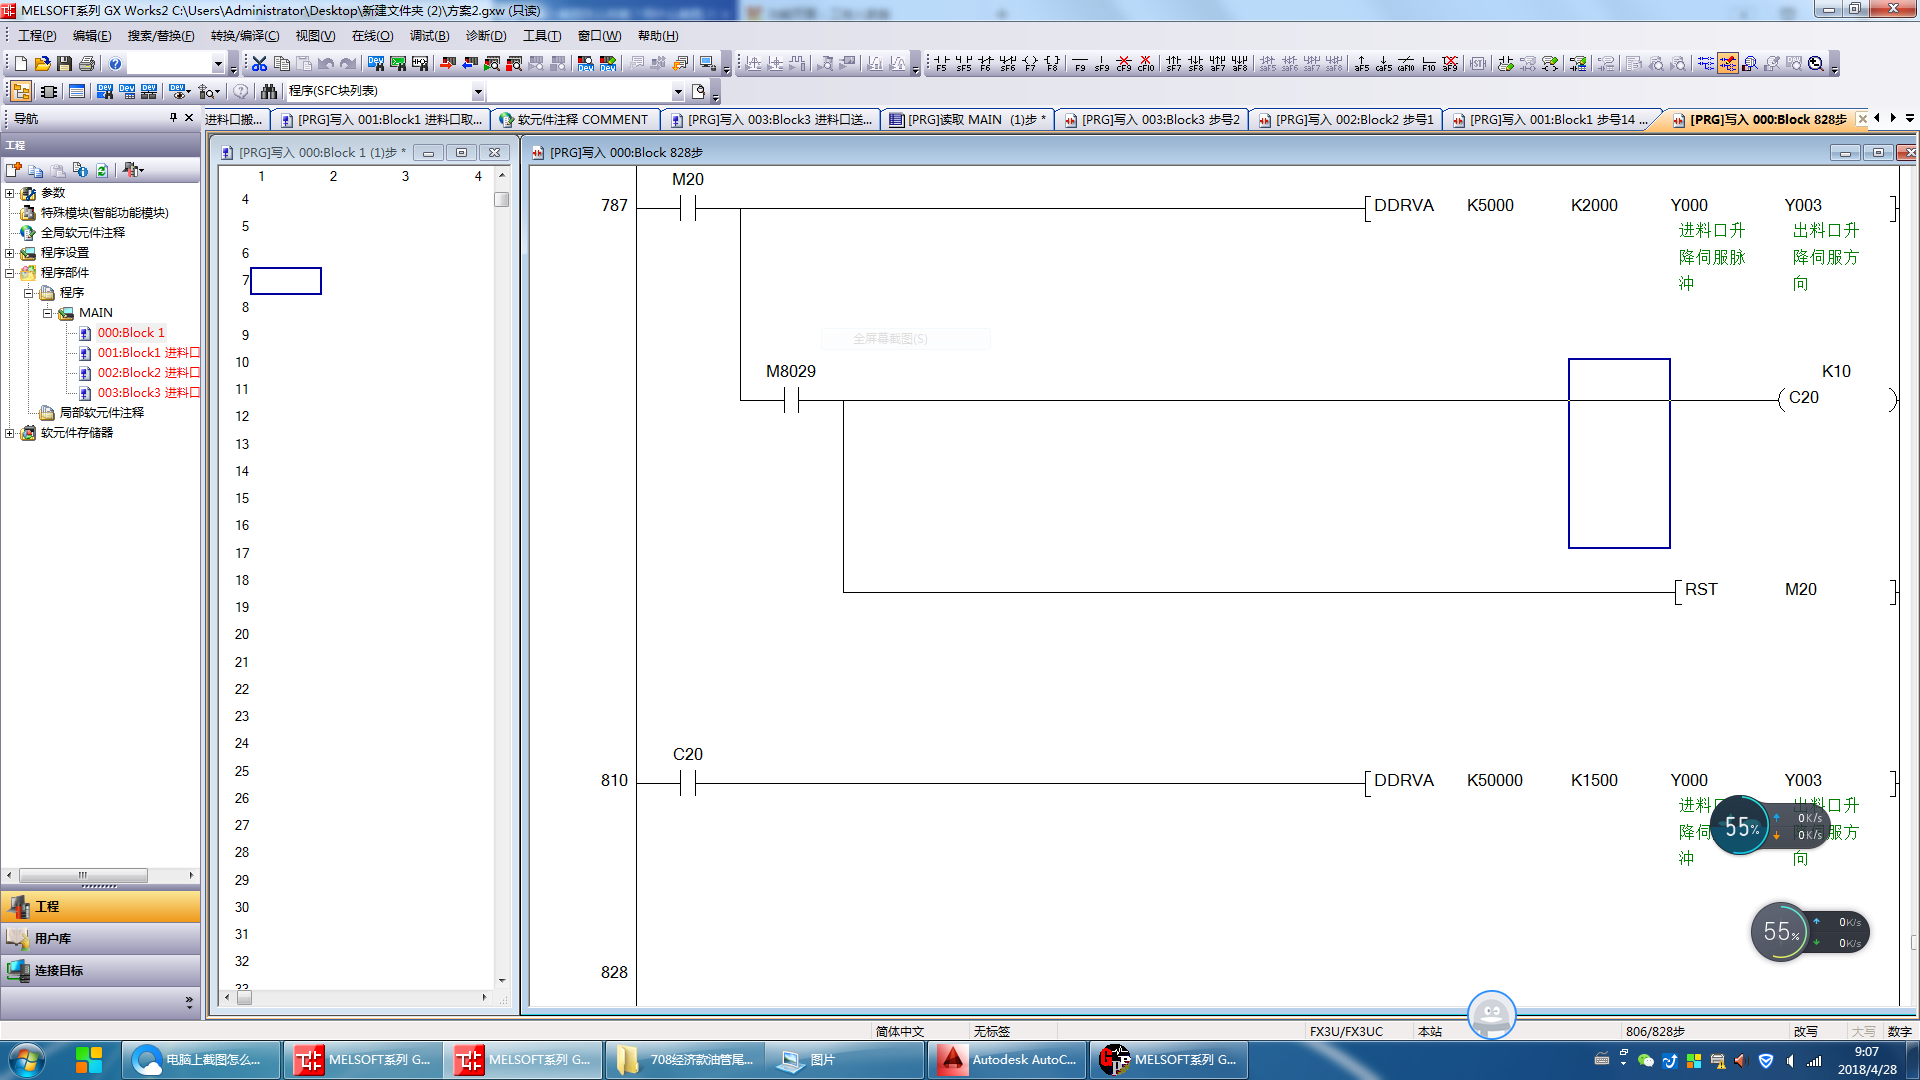Open the 转换/编译(C) menu
The image size is (1920, 1080).
pyautogui.click(x=244, y=36)
